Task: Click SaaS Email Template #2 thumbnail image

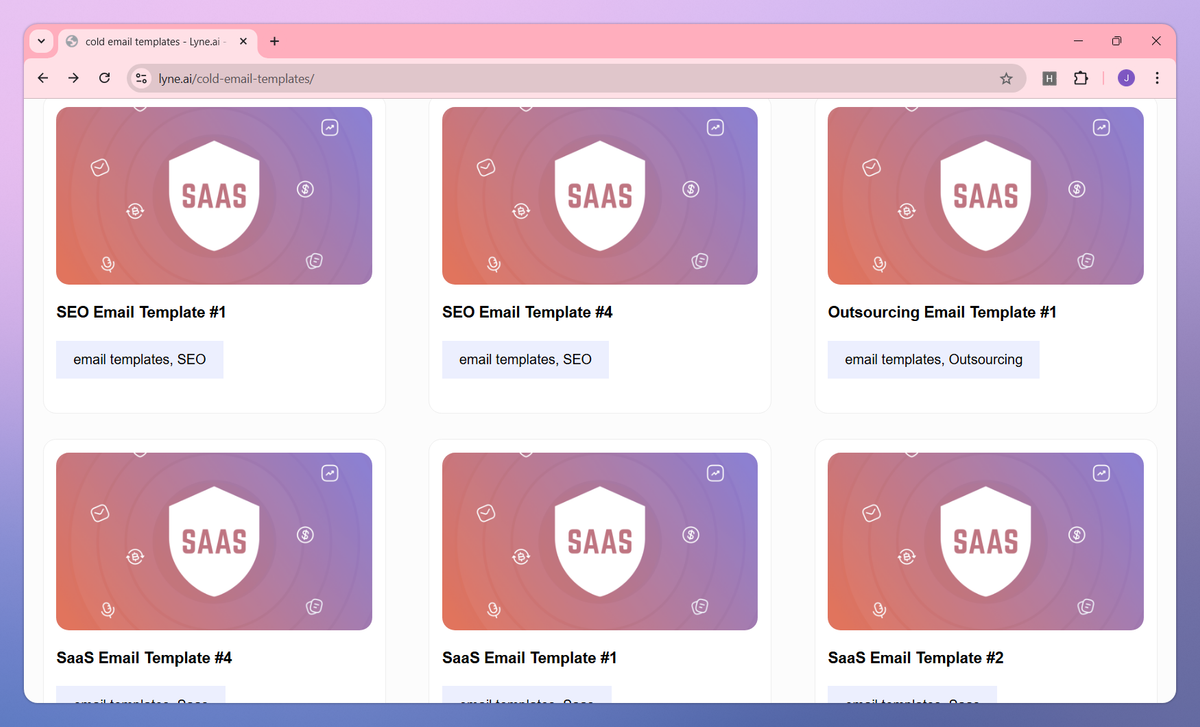Action: pos(986,541)
